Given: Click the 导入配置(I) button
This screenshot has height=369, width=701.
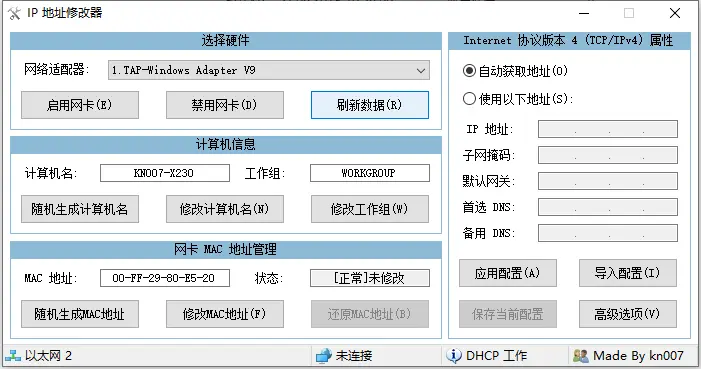Looking at the screenshot, I should point(628,273).
